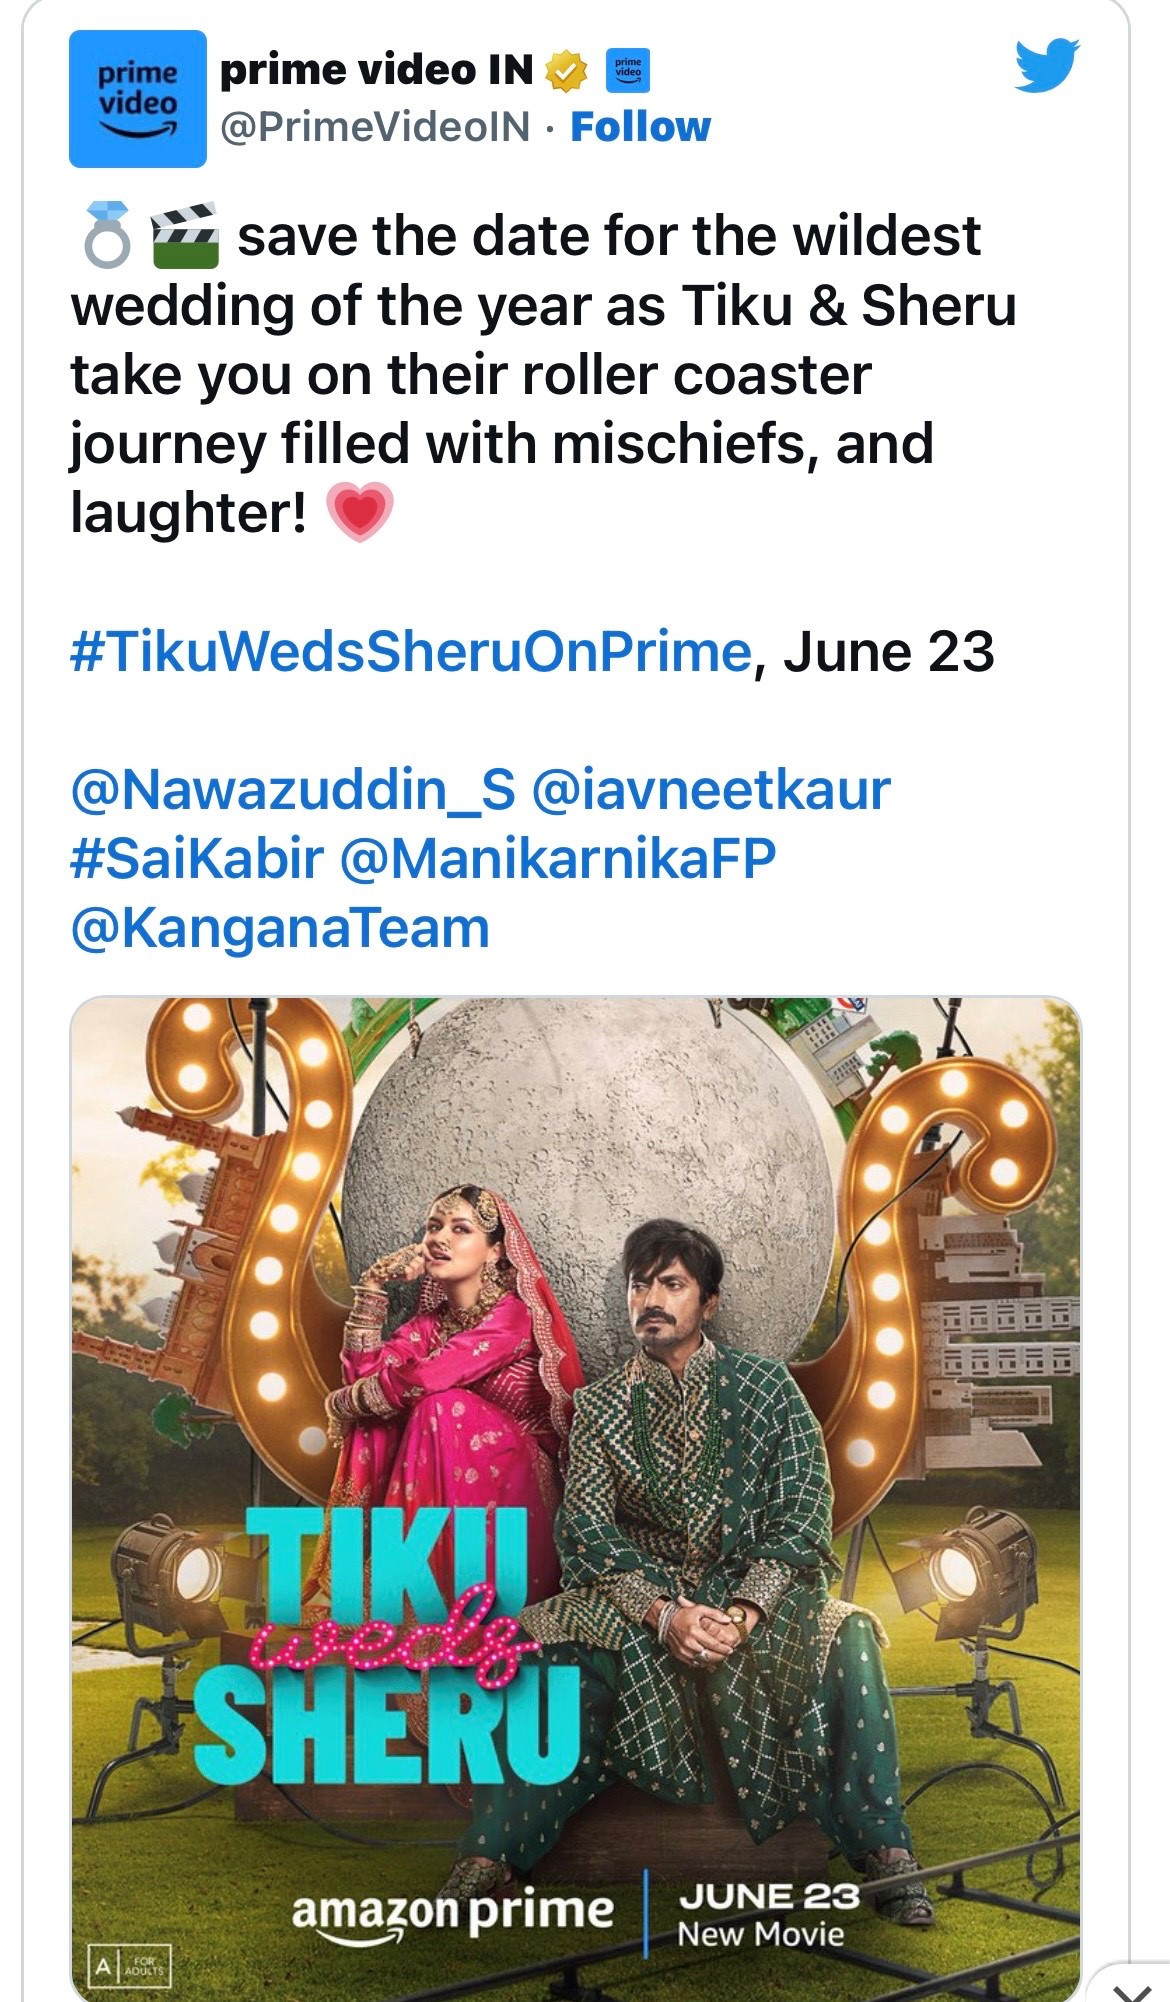Open the Tiku Weds Sheru poster image
The image size is (1170, 2002).
click(x=576, y=1400)
